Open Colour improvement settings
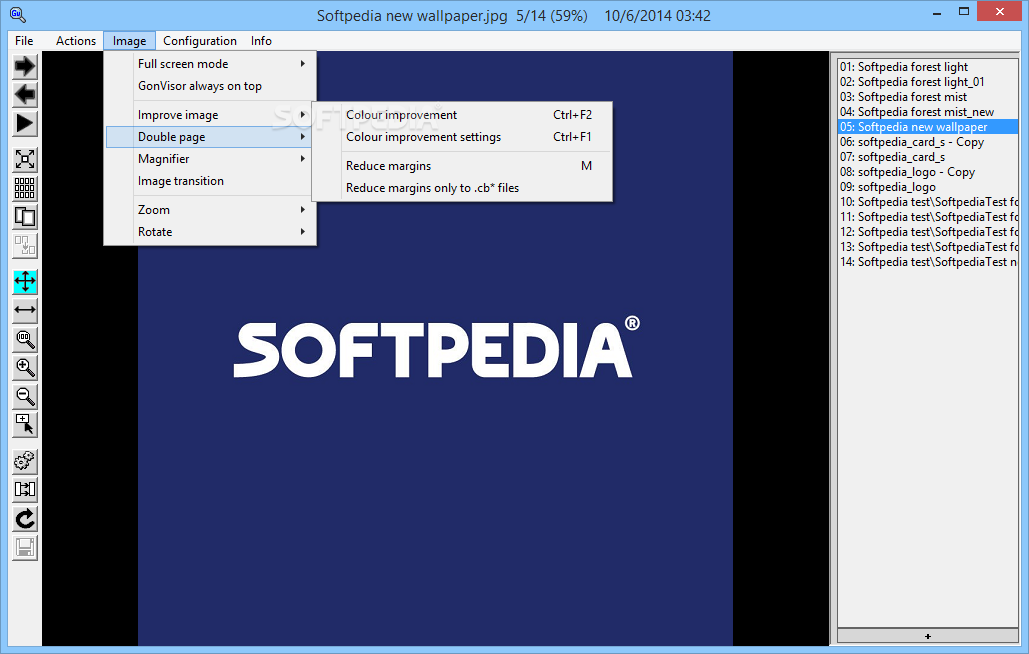This screenshot has height=654, width=1029. [x=462, y=137]
